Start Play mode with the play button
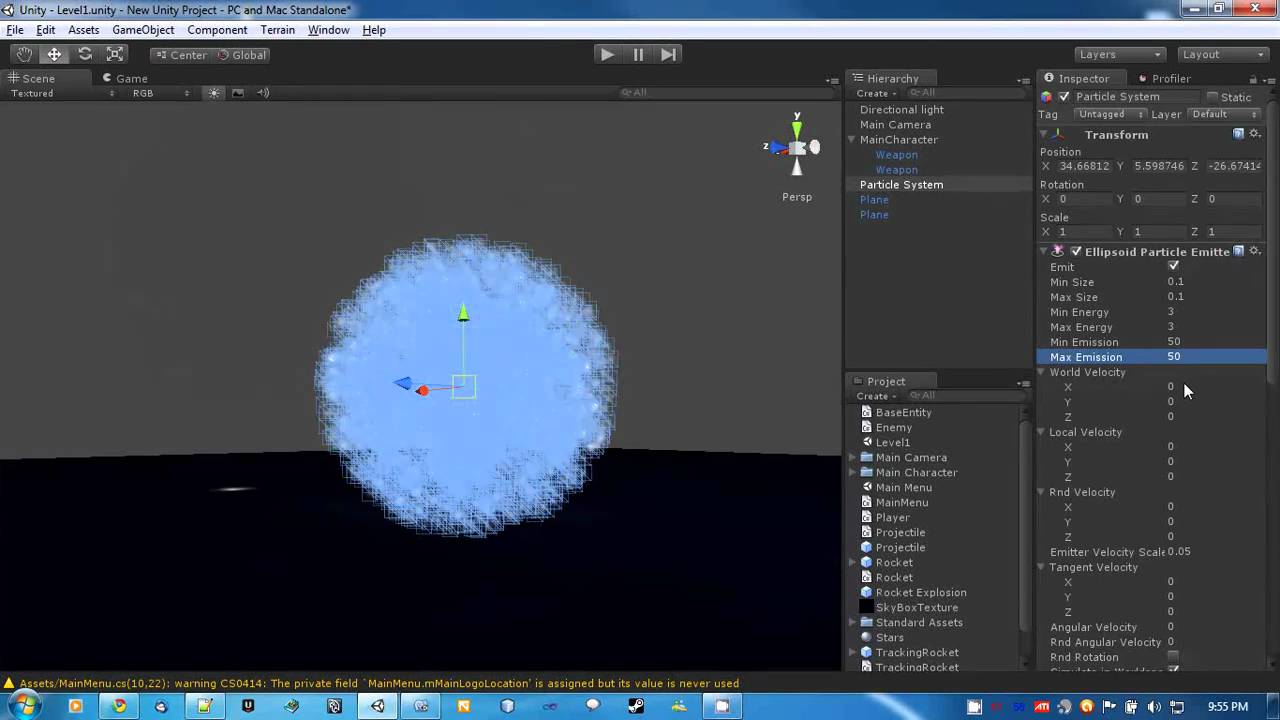This screenshot has height=720, width=1280. pos(607,55)
